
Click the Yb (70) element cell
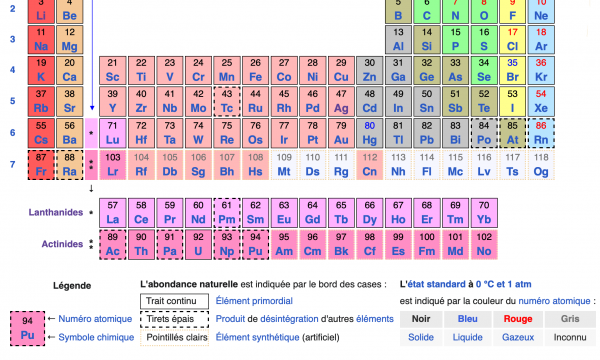click(484, 213)
